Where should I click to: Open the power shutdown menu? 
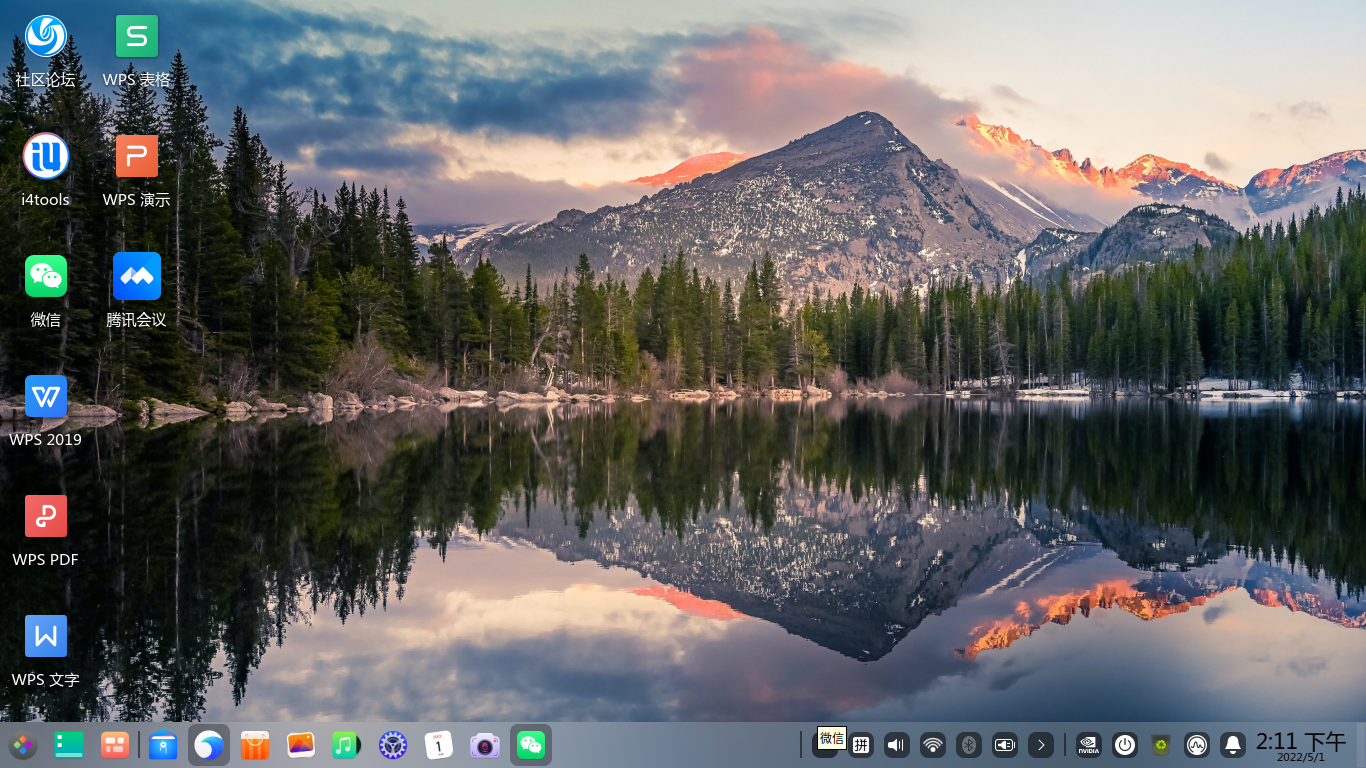click(1125, 745)
